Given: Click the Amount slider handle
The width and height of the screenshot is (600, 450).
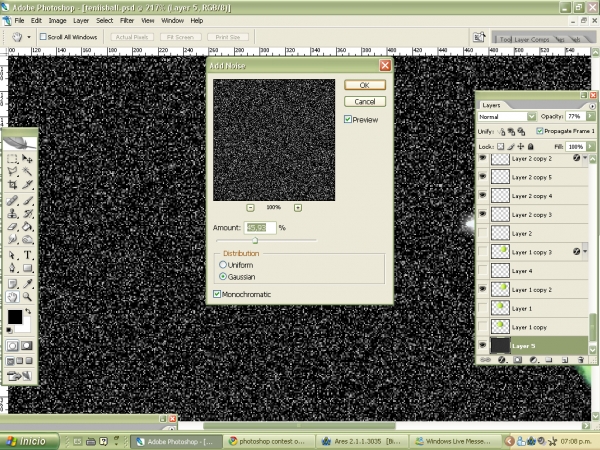Looking at the screenshot, I should point(255,240).
